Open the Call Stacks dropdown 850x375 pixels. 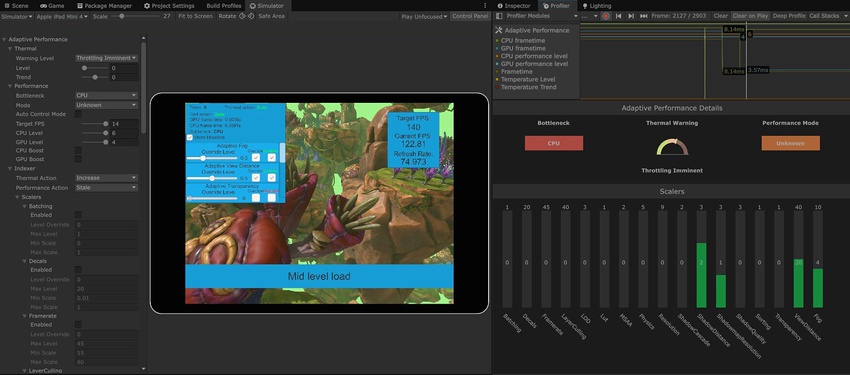coord(827,16)
